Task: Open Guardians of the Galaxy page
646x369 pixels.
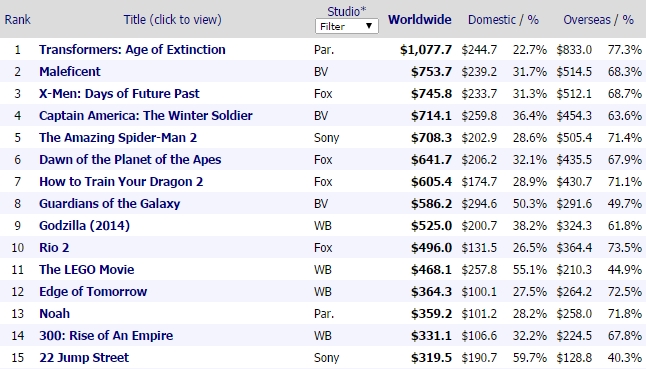Action: point(110,203)
